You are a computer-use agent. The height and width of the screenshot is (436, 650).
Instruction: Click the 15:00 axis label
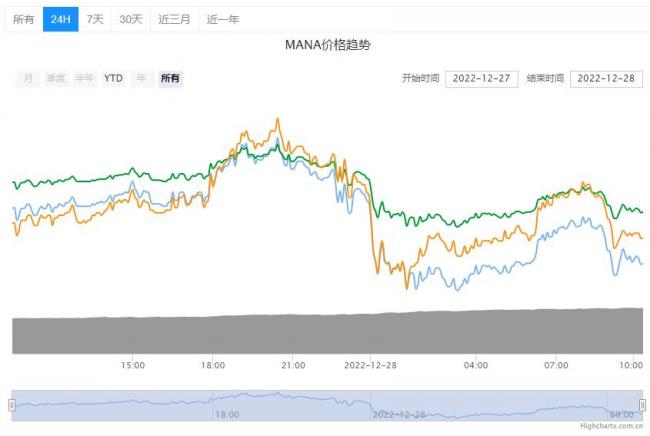click(133, 365)
